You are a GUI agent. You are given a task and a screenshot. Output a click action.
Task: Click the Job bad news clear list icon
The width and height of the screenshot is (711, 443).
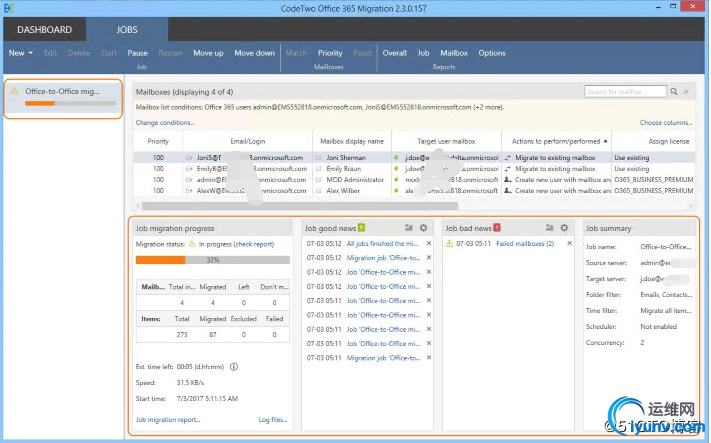(x=550, y=228)
